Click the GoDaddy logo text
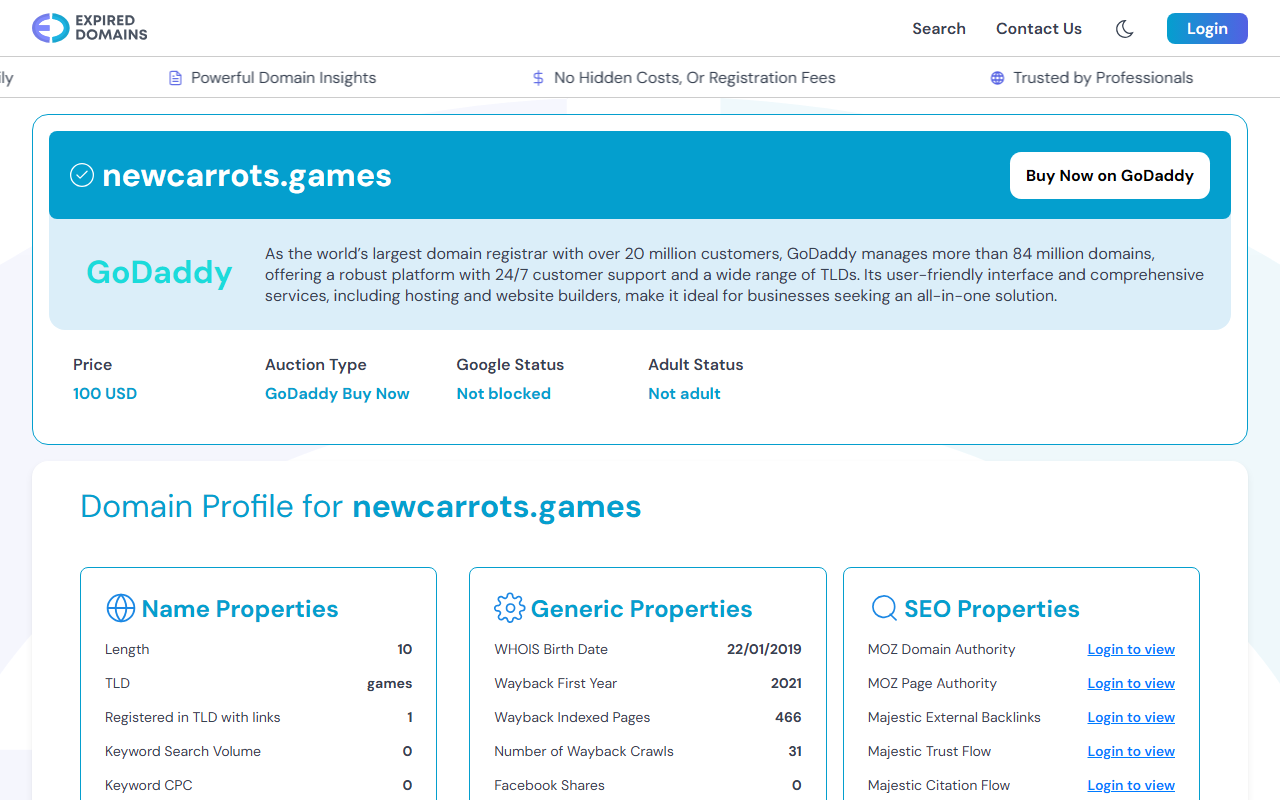Screen dimensions: 1280x800 (159, 272)
